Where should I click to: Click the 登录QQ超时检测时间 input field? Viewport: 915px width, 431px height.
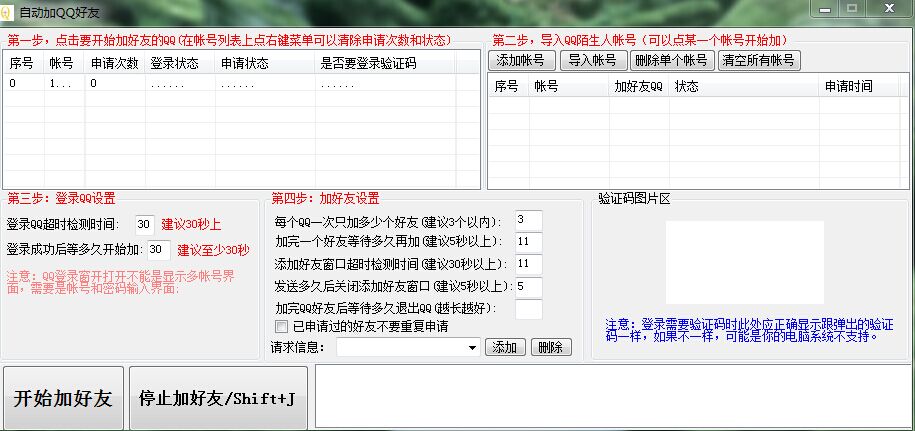point(145,223)
